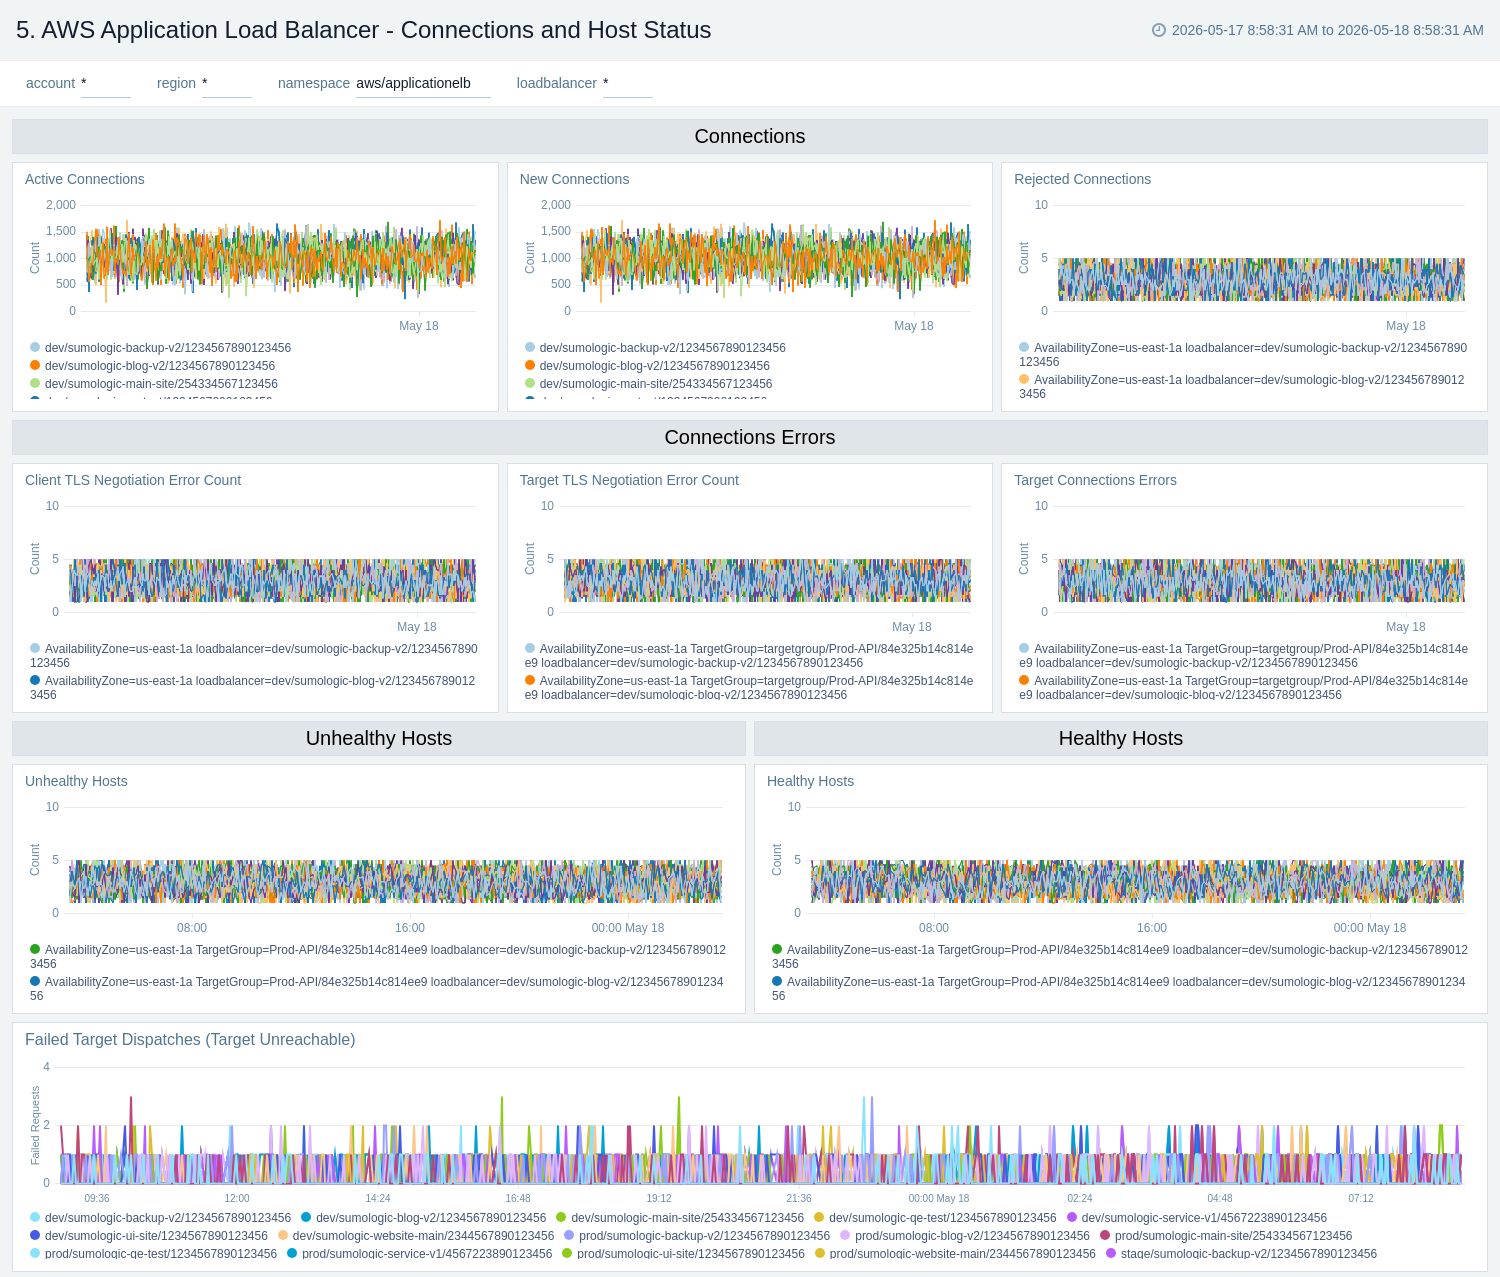Image resolution: width=1500 pixels, height=1277 pixels.
Task: Click the region filter input
Action: click(x=226, y=83)
